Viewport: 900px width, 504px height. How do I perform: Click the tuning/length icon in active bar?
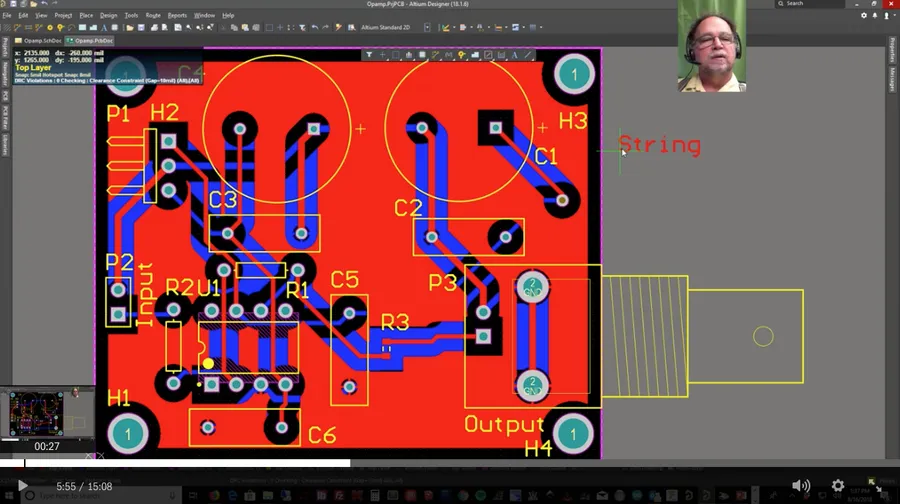point(448,55)
